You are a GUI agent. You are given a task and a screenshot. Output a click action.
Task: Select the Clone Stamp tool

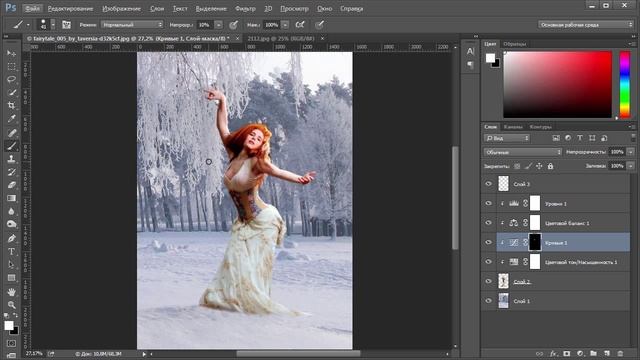coord(11,159)
